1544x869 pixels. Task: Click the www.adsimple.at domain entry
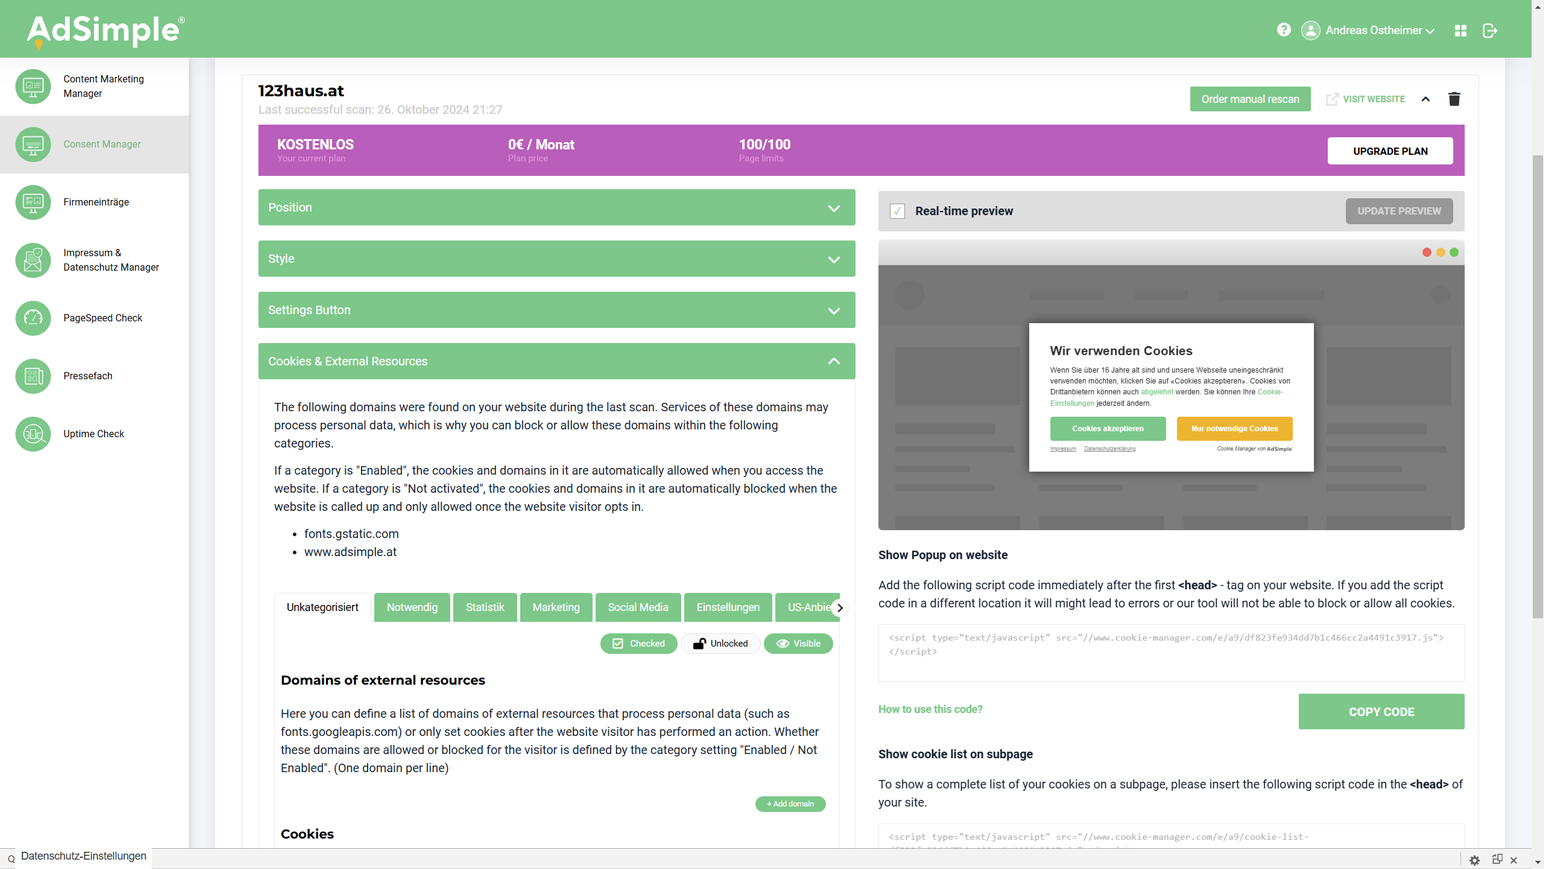[x=350, y=552]
